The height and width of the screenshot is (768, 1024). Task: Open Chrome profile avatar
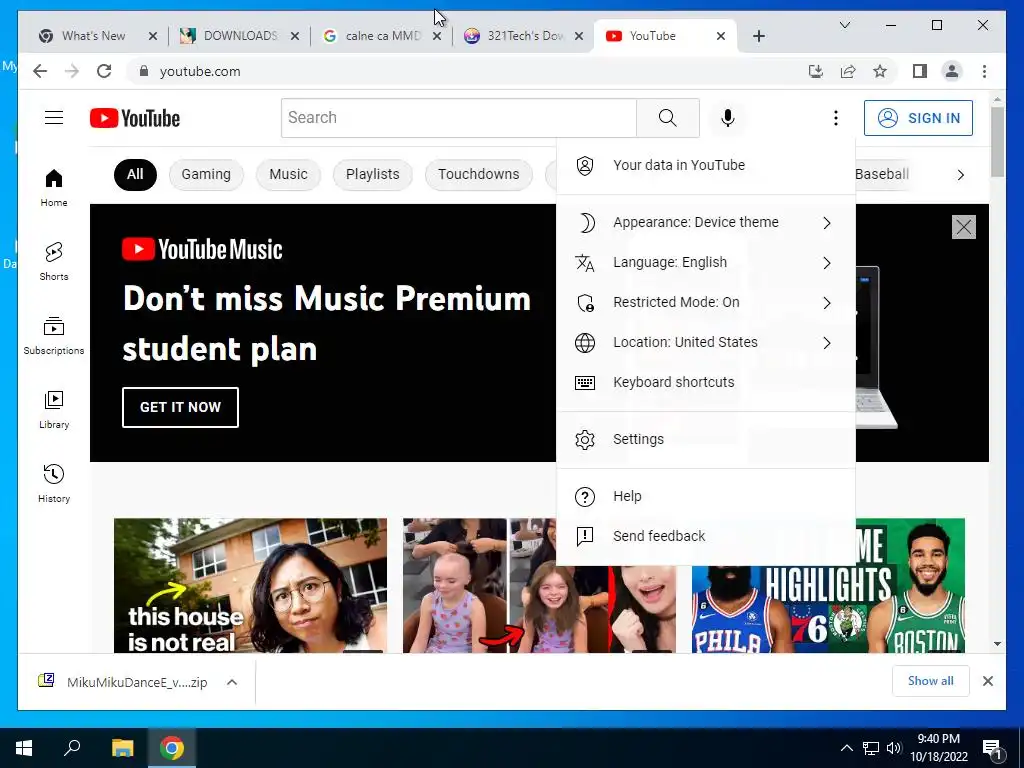click(952, 71)
